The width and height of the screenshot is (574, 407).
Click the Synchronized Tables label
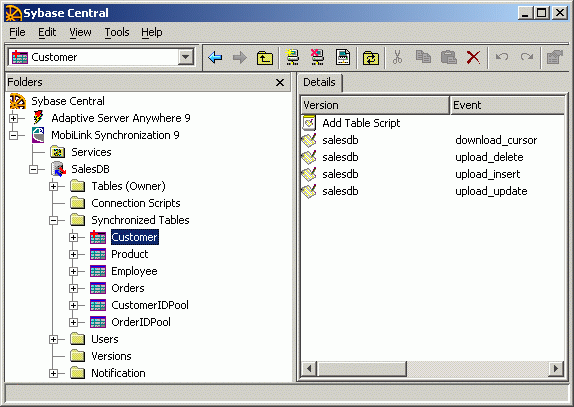coord(140,220)
